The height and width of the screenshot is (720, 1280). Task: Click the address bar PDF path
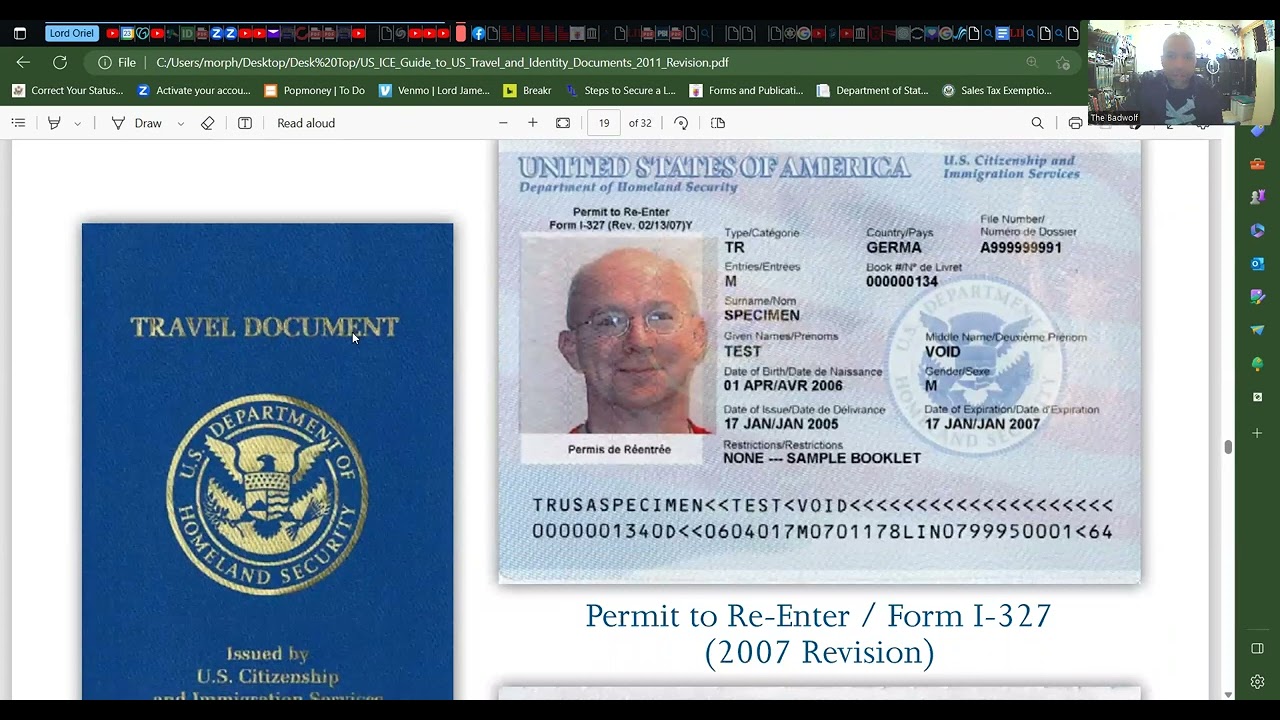[x=442, y=62]
